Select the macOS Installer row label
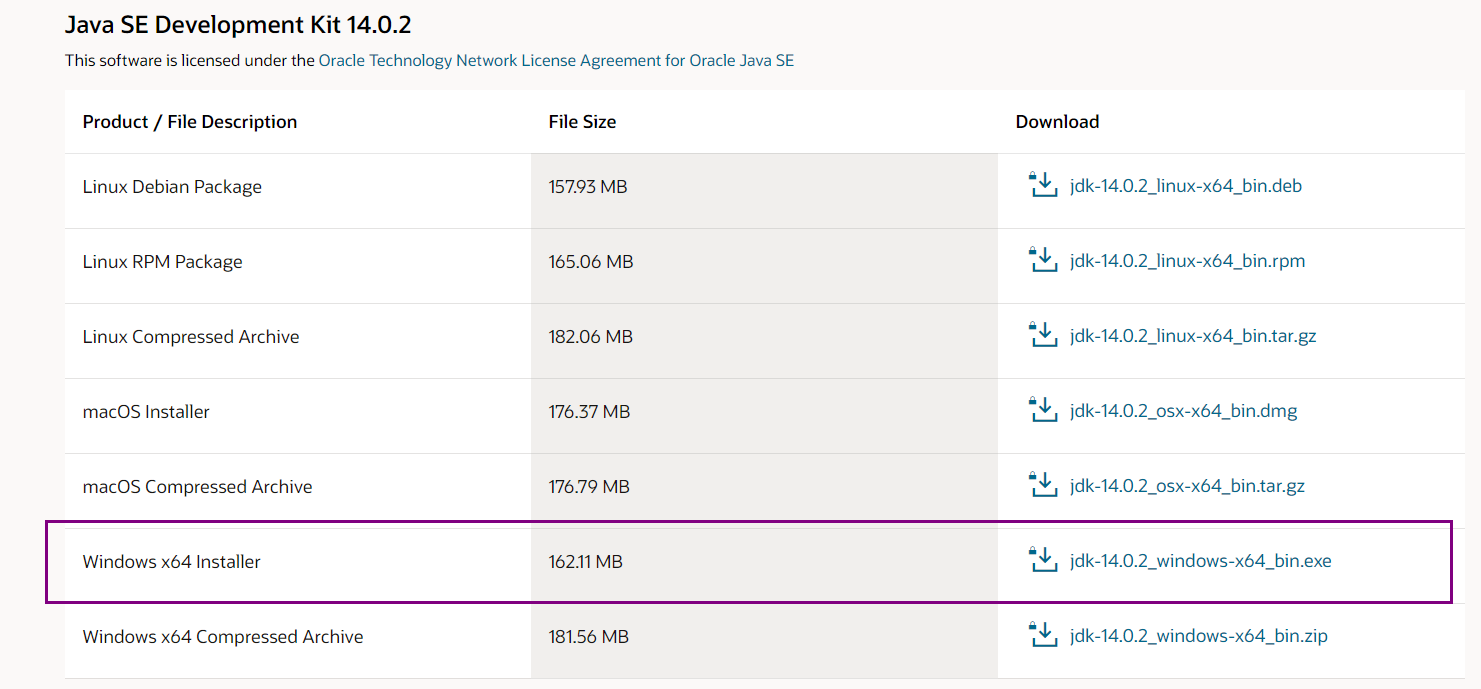Screen dimensions: 1481x689 click(146, 412)
